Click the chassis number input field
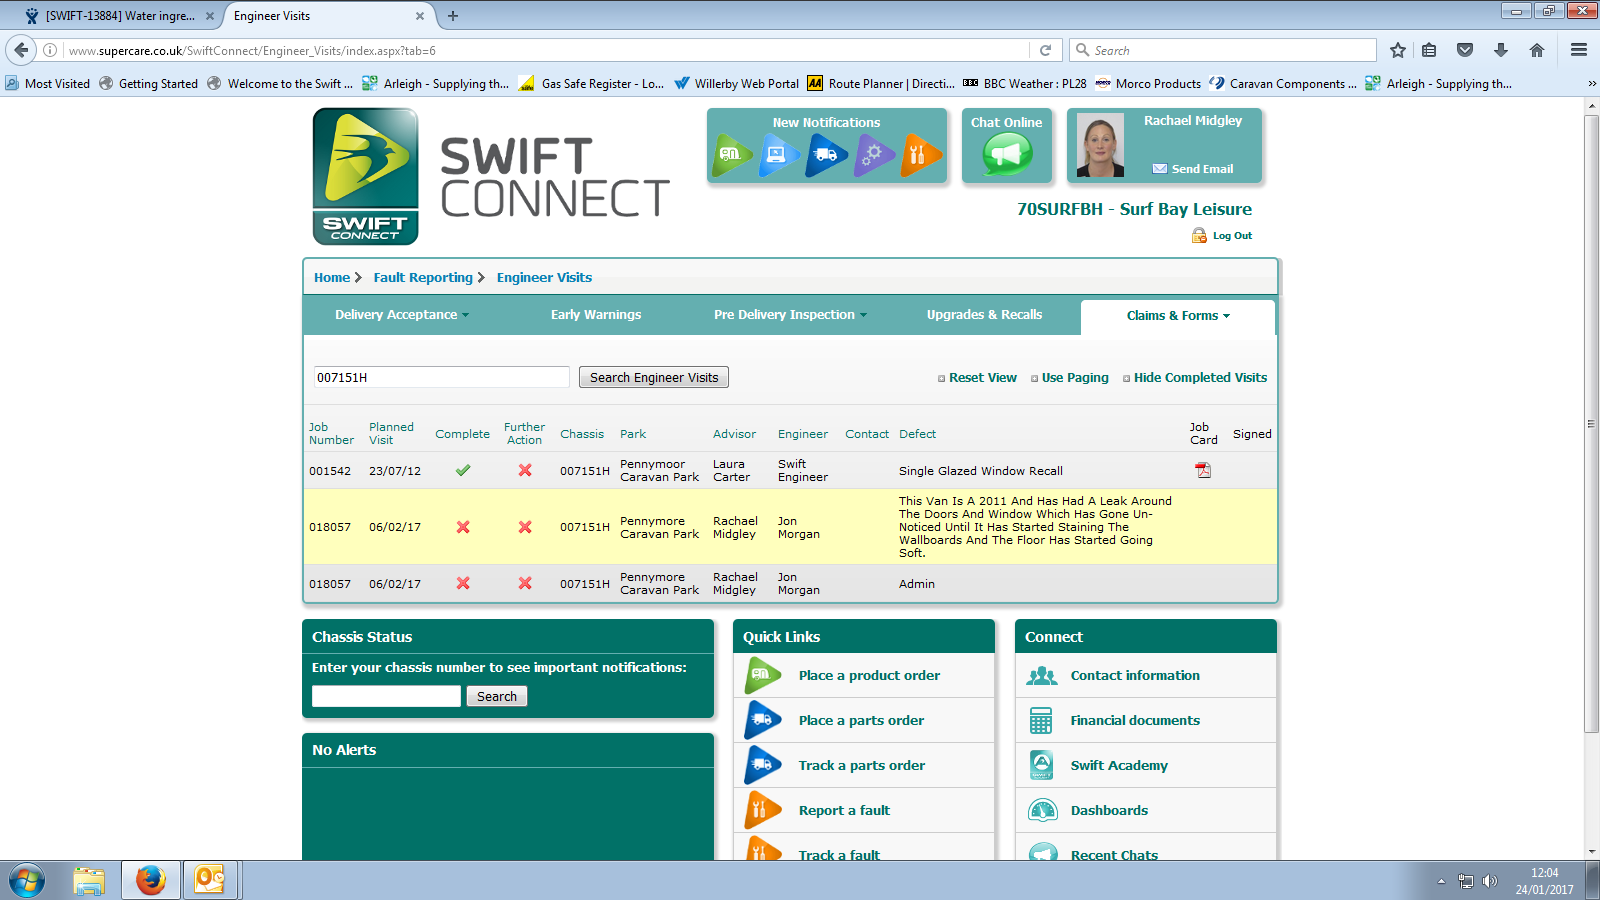The width and height of the screenshot is (1600, 900). click(x=386, y=696)
